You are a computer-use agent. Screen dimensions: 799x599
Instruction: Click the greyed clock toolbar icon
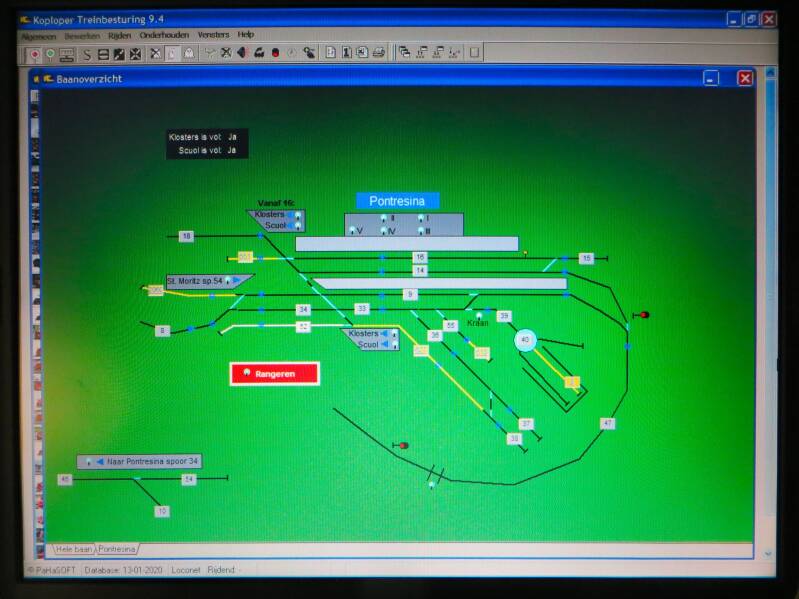(291, 52)
